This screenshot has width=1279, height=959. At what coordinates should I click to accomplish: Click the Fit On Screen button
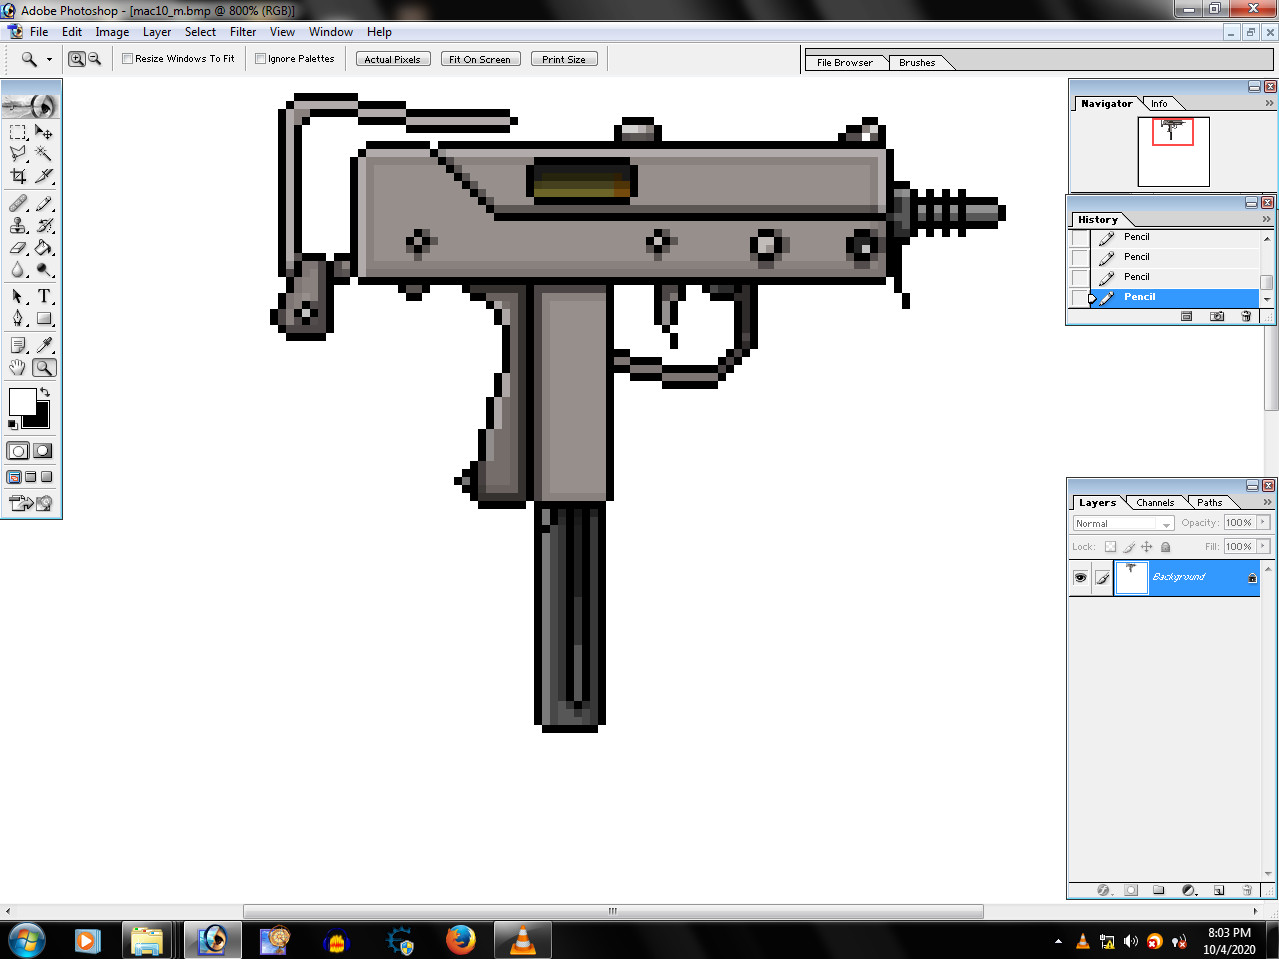(x=480, y=58)
